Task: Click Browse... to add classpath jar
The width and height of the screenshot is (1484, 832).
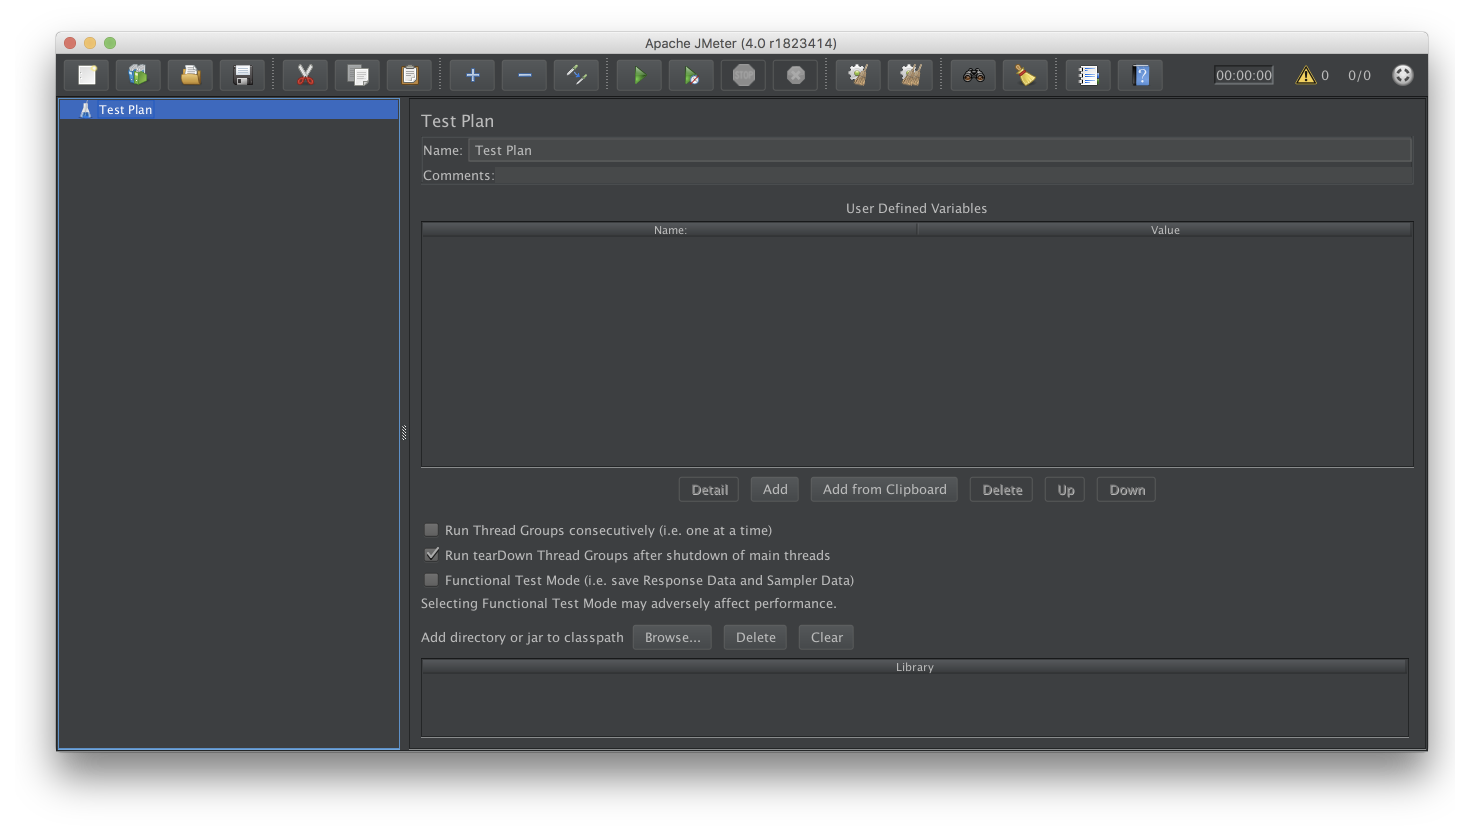Action: point(672,638)
